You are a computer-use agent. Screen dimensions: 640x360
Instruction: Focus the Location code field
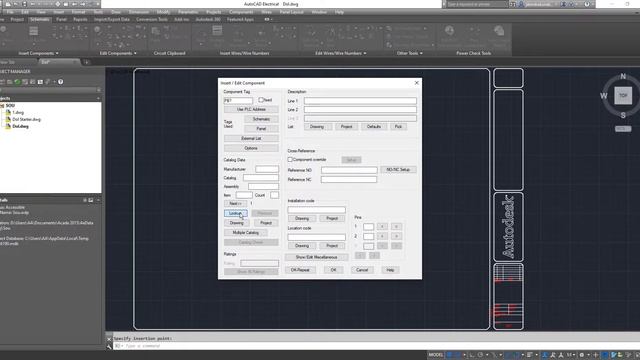click(x=316, y=237)
